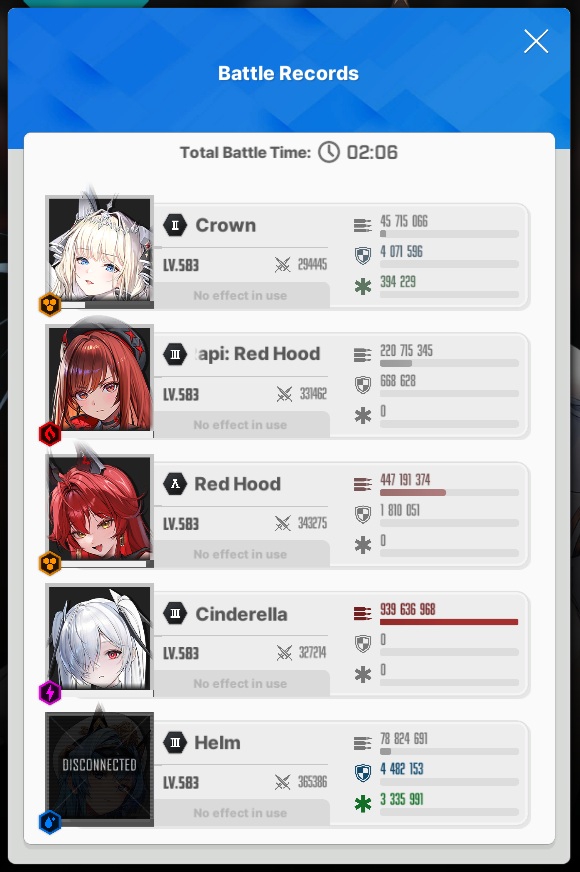Click the fire element badge on Rapi: Red Hood
The width and height of the screenshot is (580, 872).
click(50, 434)
